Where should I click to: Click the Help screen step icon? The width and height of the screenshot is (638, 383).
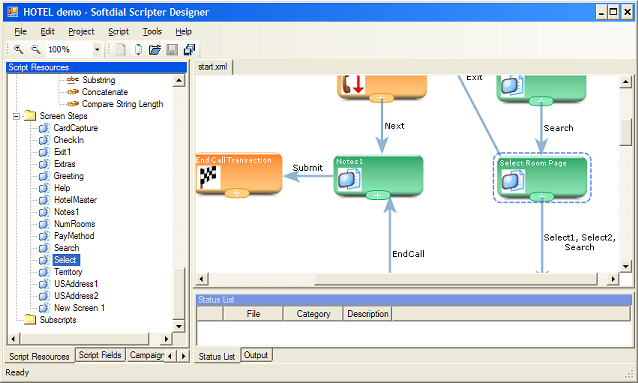coord(44,188)
